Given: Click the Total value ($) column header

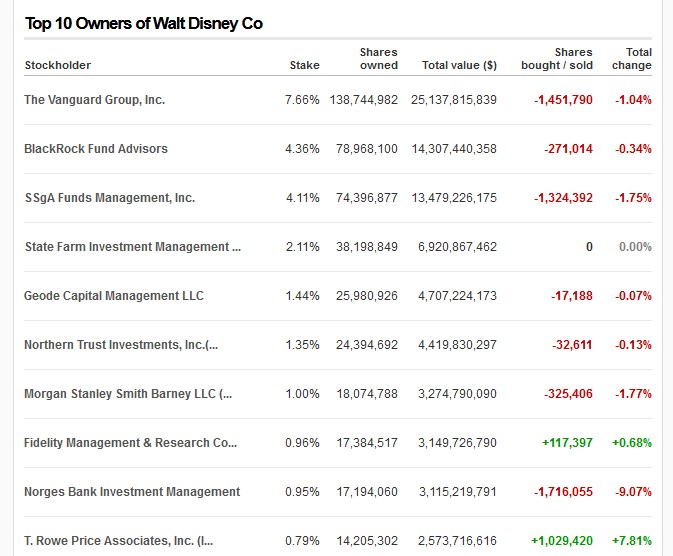Looking at the screenshot, I should click(459, 65).
